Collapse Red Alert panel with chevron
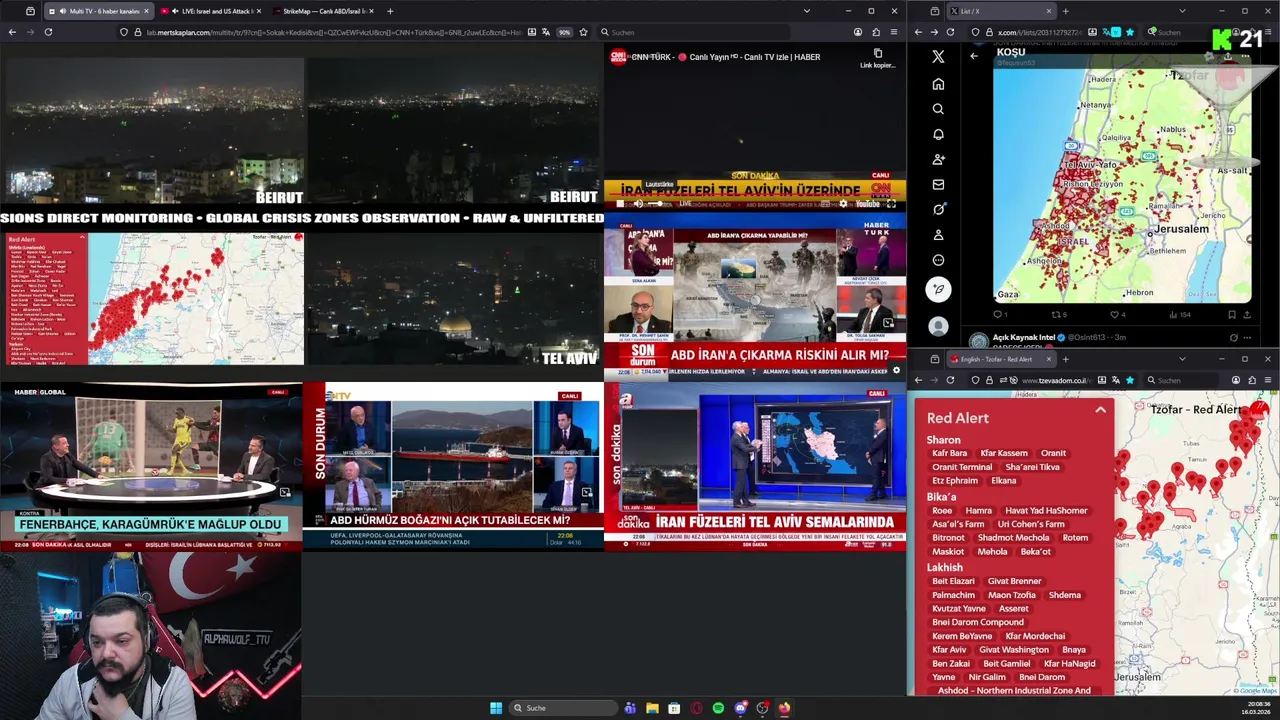The image size is (1280, 720). point(1100,410)
